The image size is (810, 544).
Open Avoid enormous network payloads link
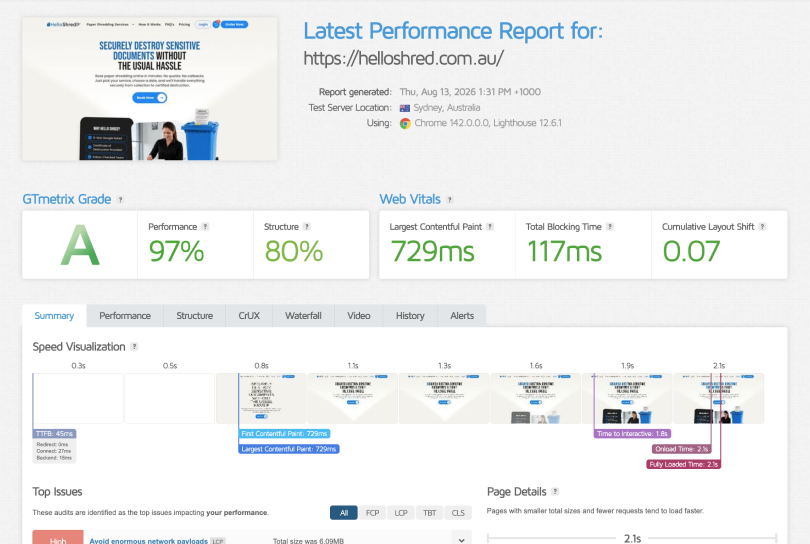pyautogui.click(x=149, y=541)
